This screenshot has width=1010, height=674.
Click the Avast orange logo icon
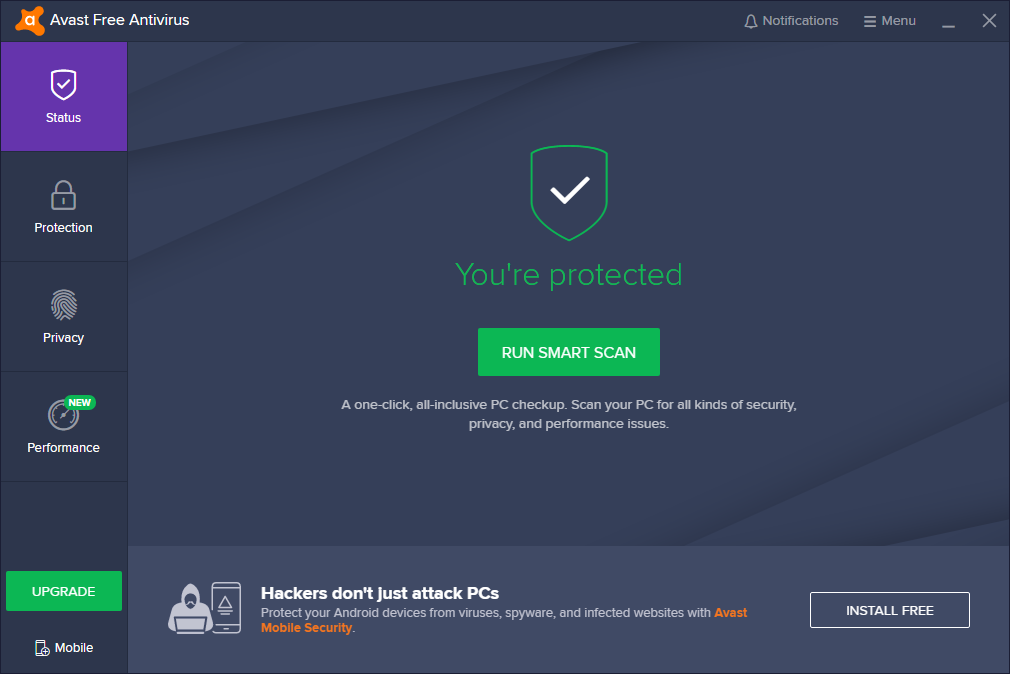[30, 21]
